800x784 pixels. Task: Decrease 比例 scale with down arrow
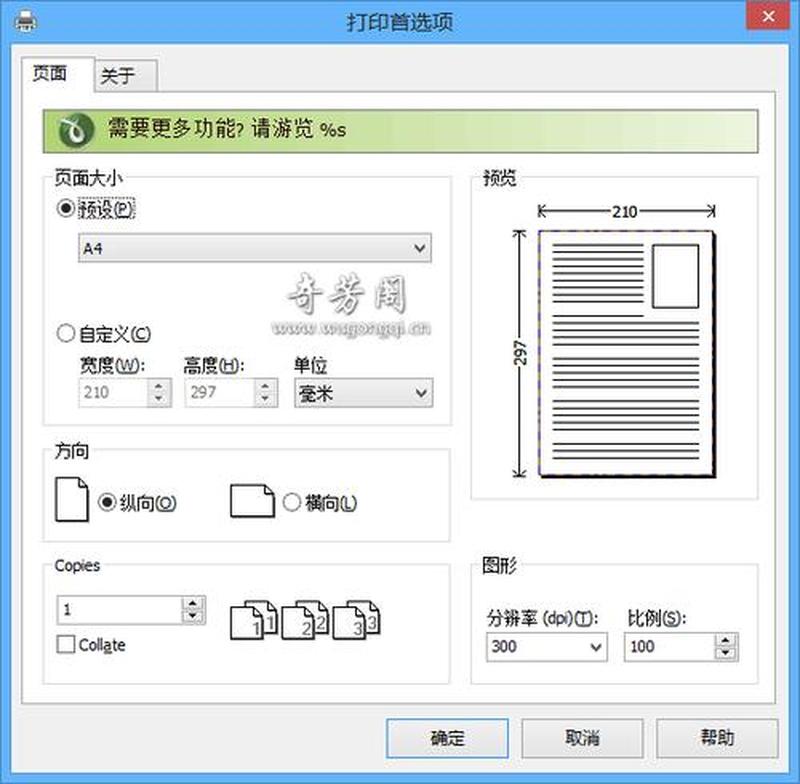(726, 653)
